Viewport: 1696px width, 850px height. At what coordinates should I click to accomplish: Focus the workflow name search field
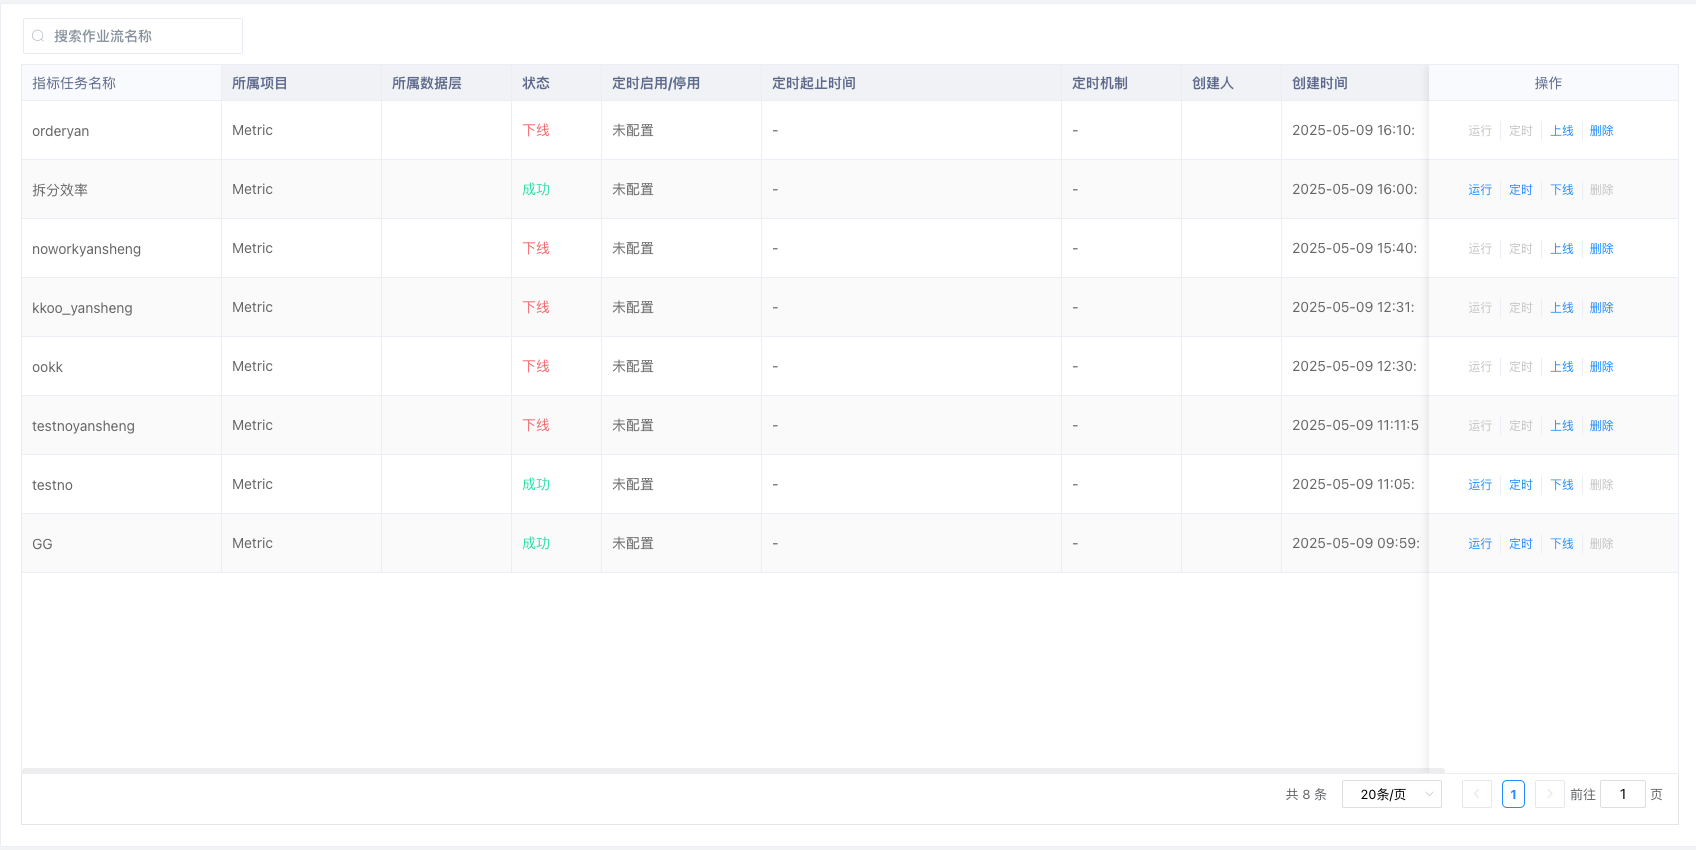pyautogui.click(x=133, y=36)
